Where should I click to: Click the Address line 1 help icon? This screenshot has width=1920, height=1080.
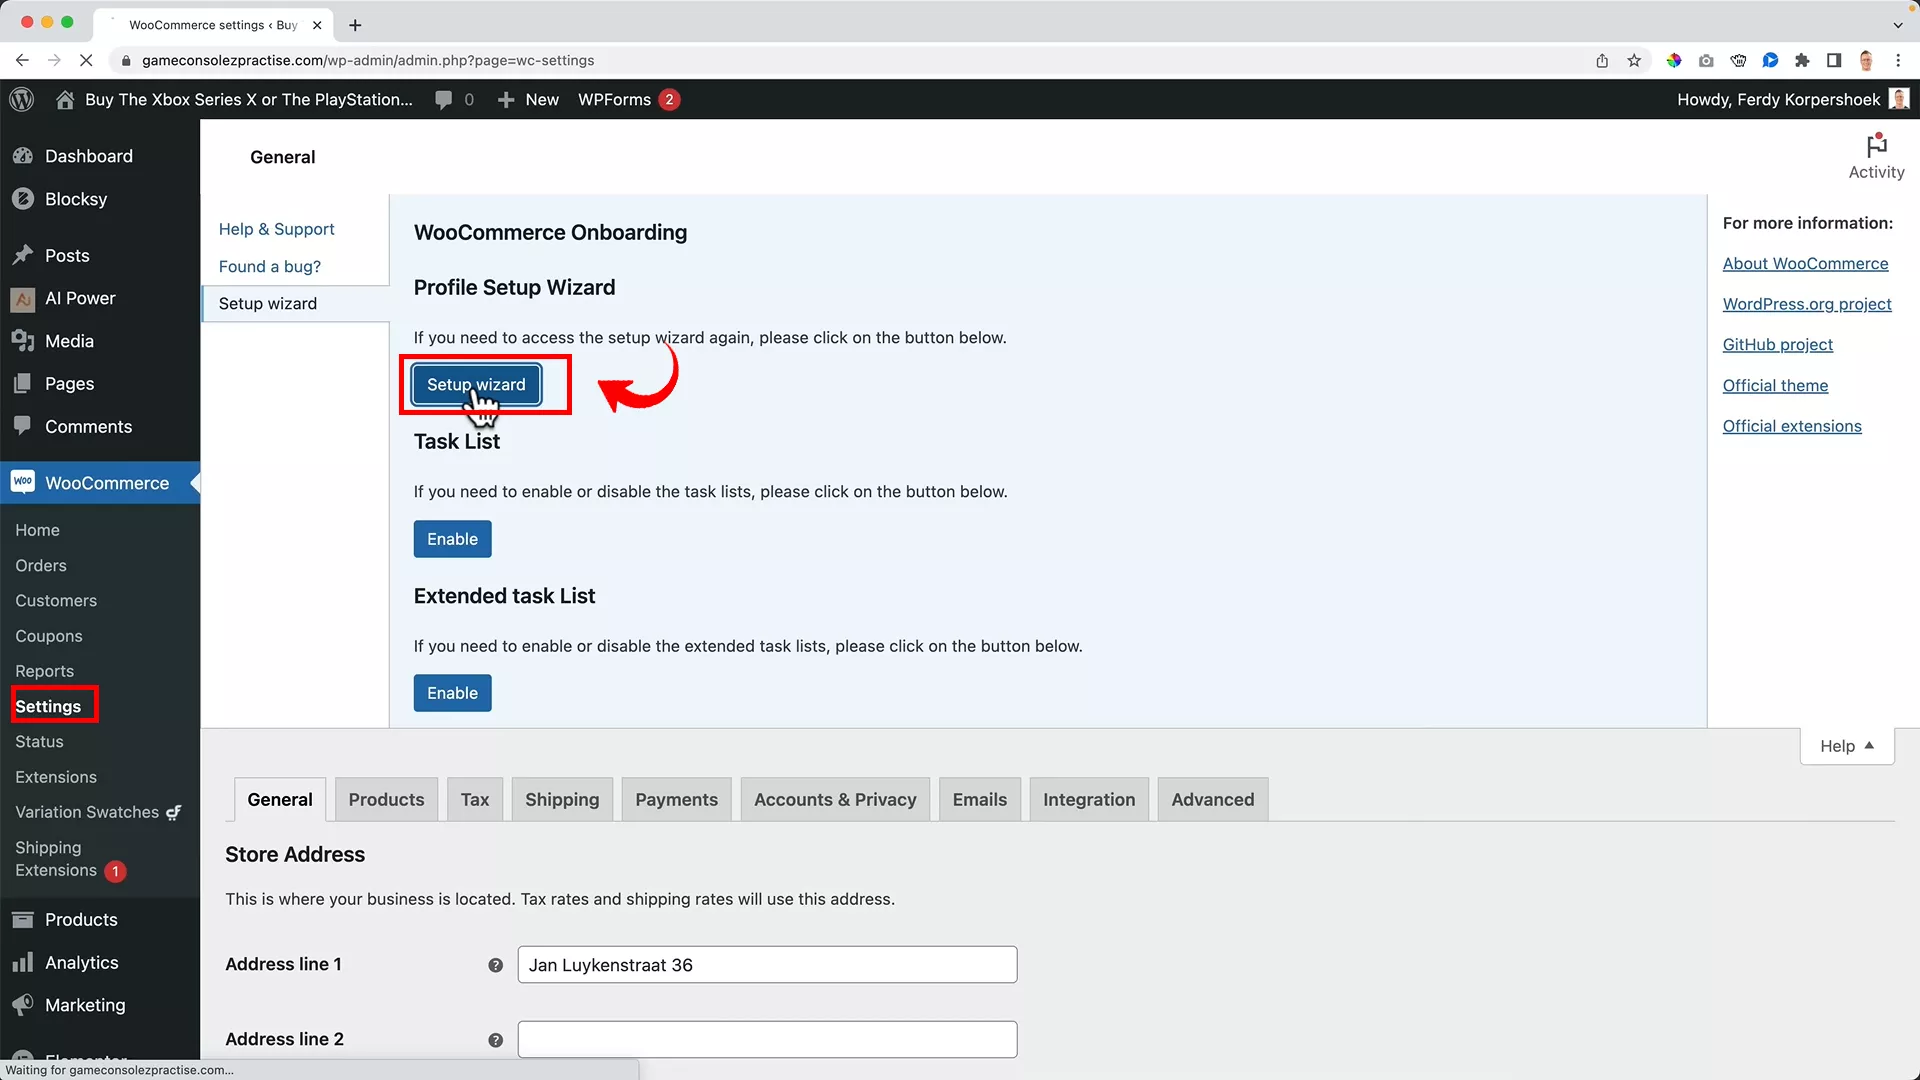click(x=495, y=965)
